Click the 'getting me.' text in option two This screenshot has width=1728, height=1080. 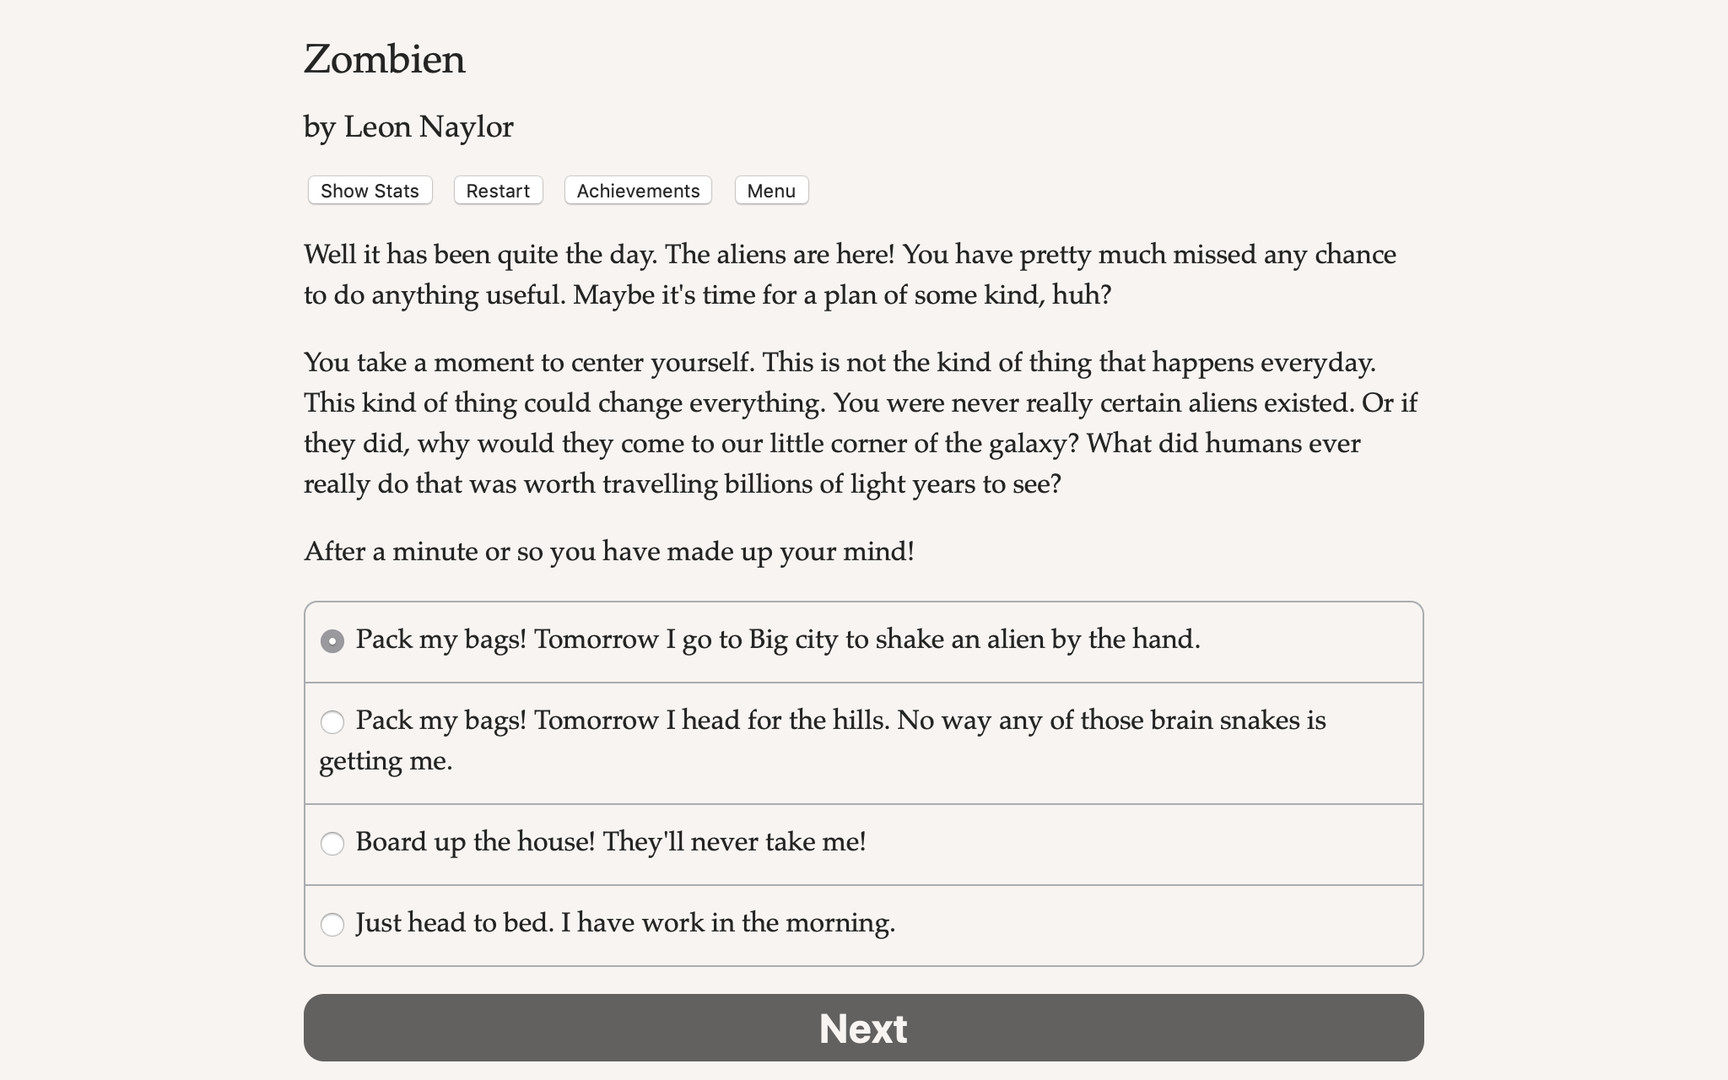[x=386, y=760]
